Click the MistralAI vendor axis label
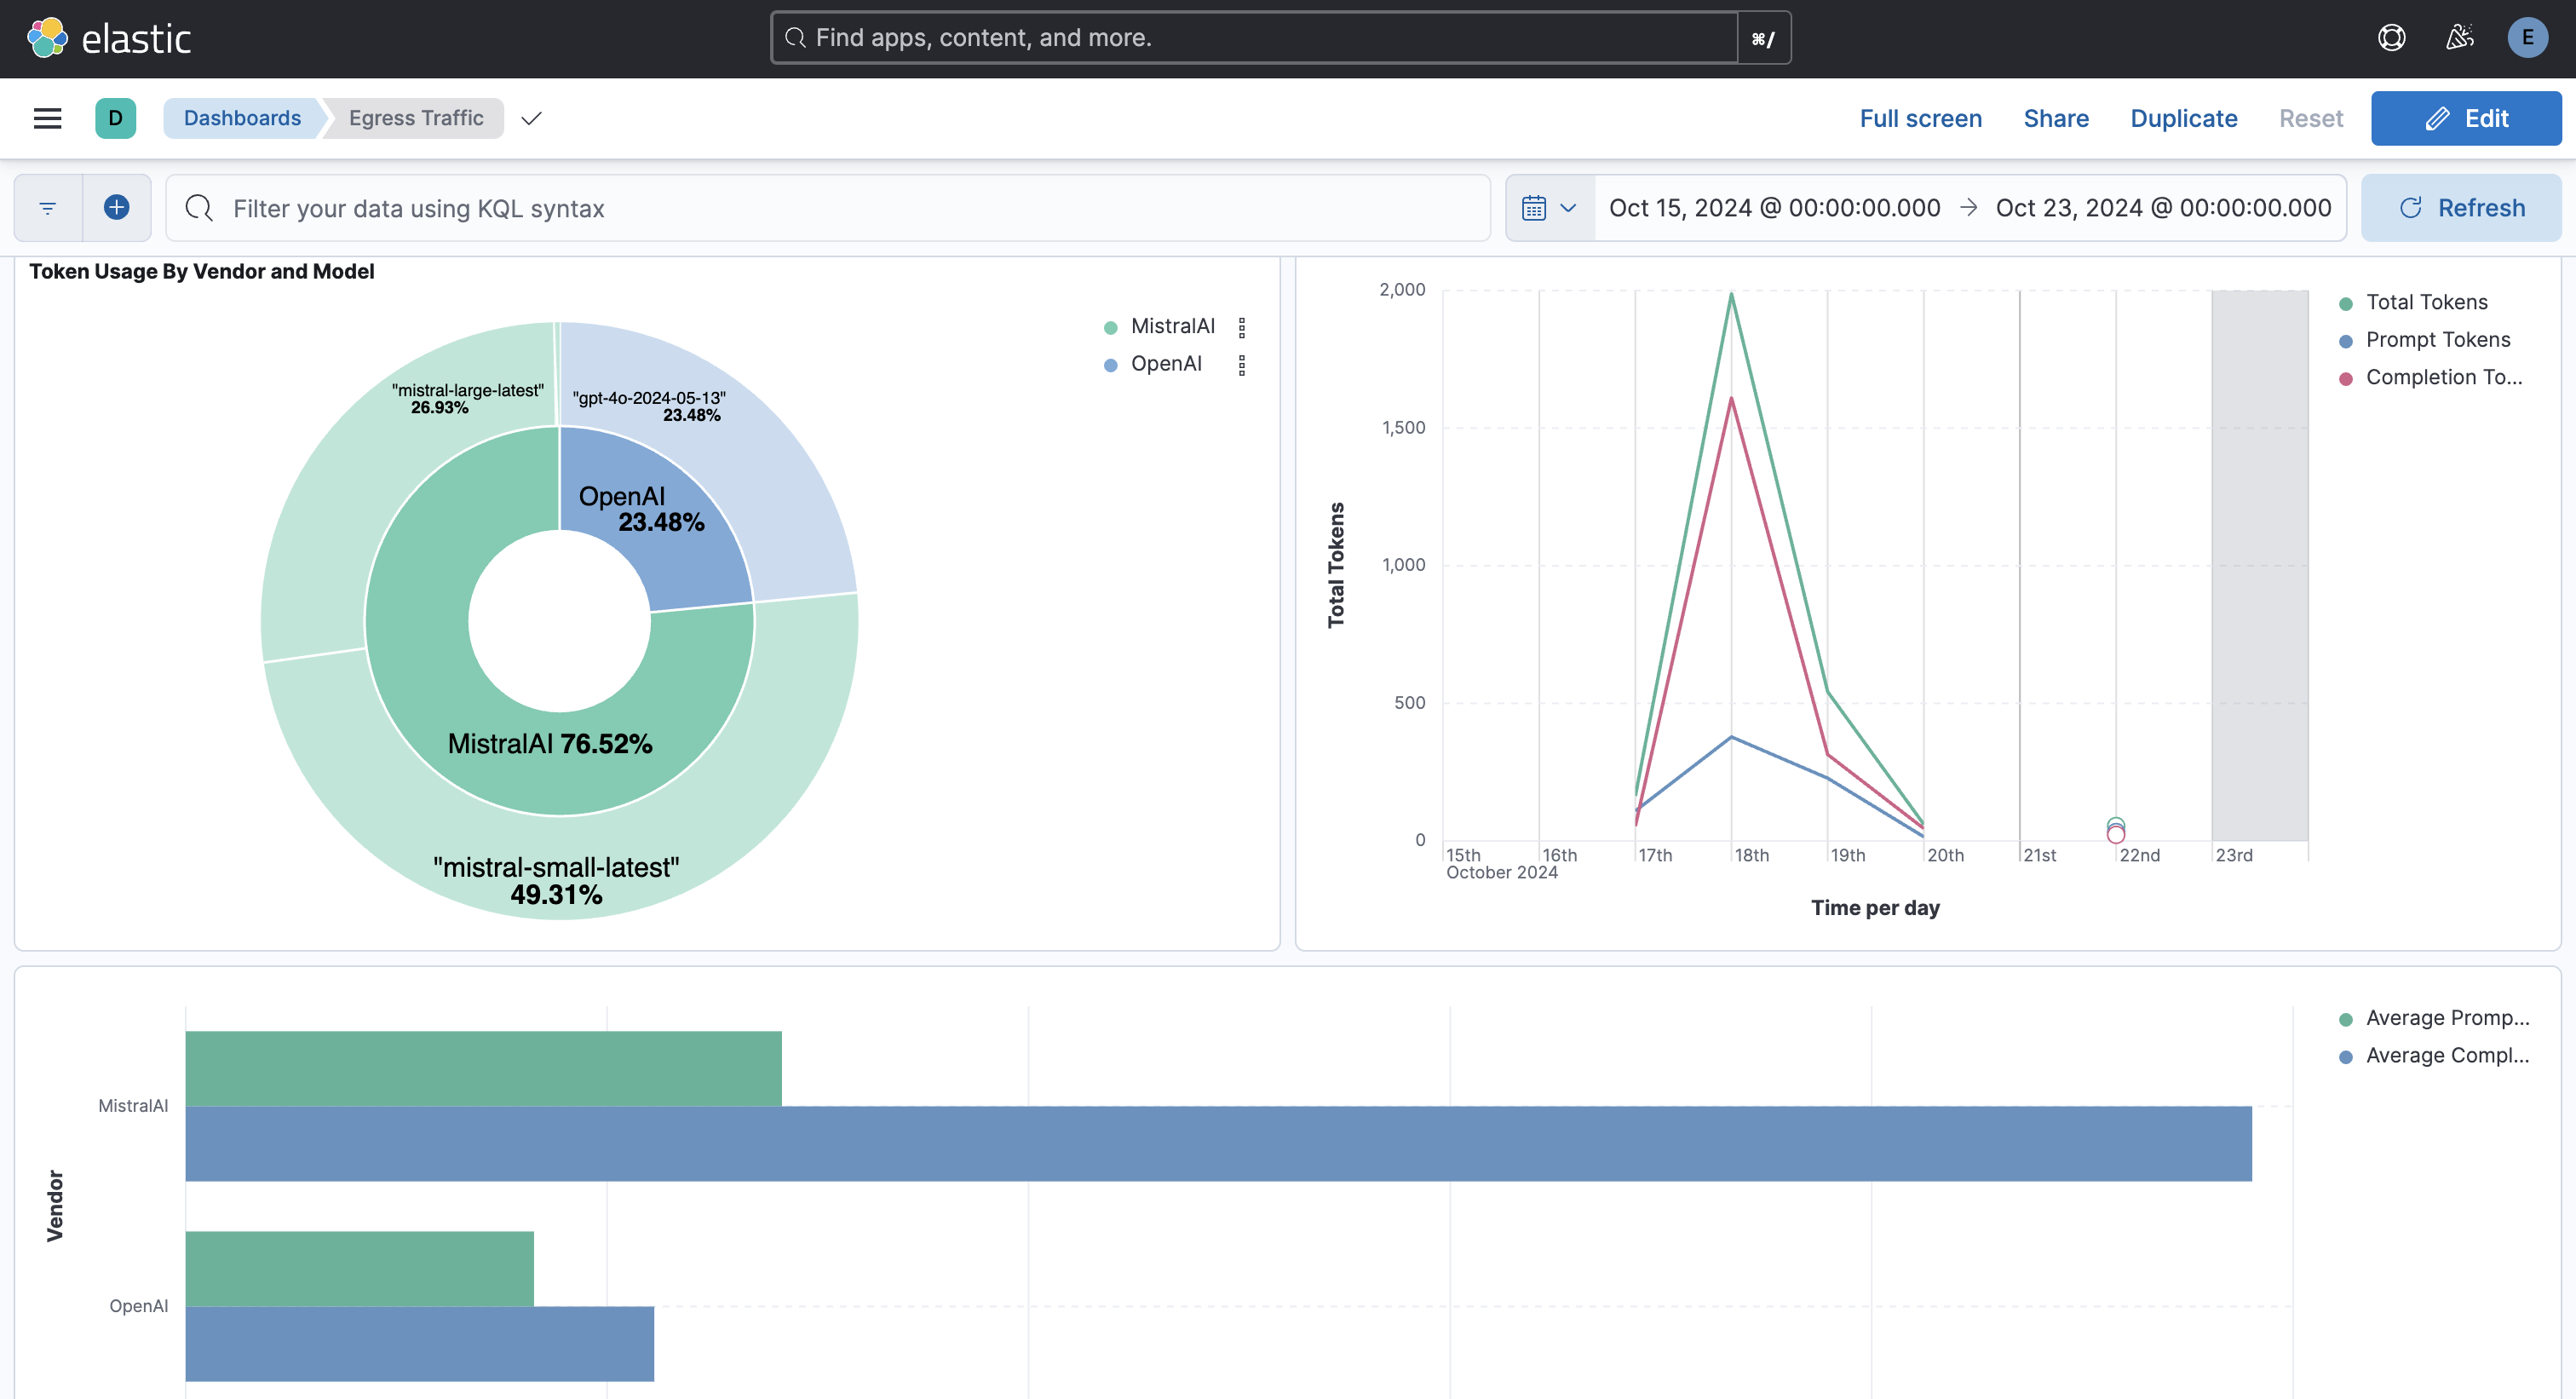Viewport: 2576px width, 1399px height. (x=133, y=1106)
